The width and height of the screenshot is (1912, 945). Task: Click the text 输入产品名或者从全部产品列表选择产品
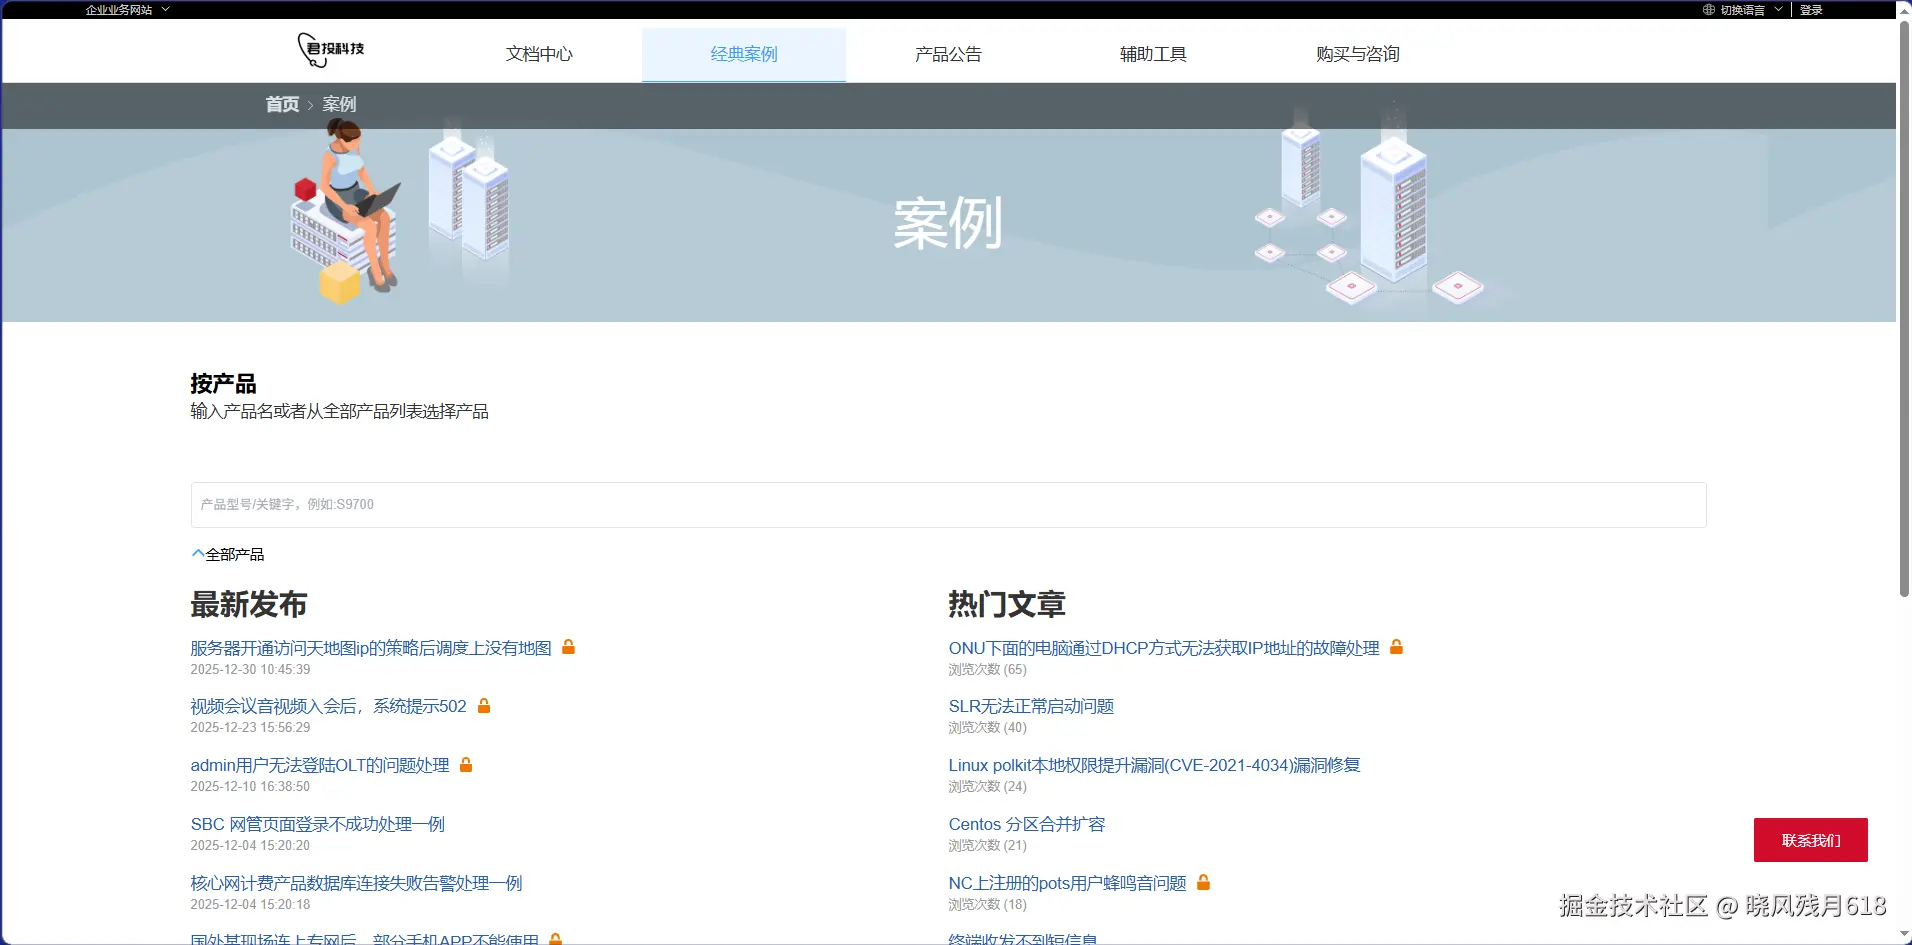tap(340, 412)
